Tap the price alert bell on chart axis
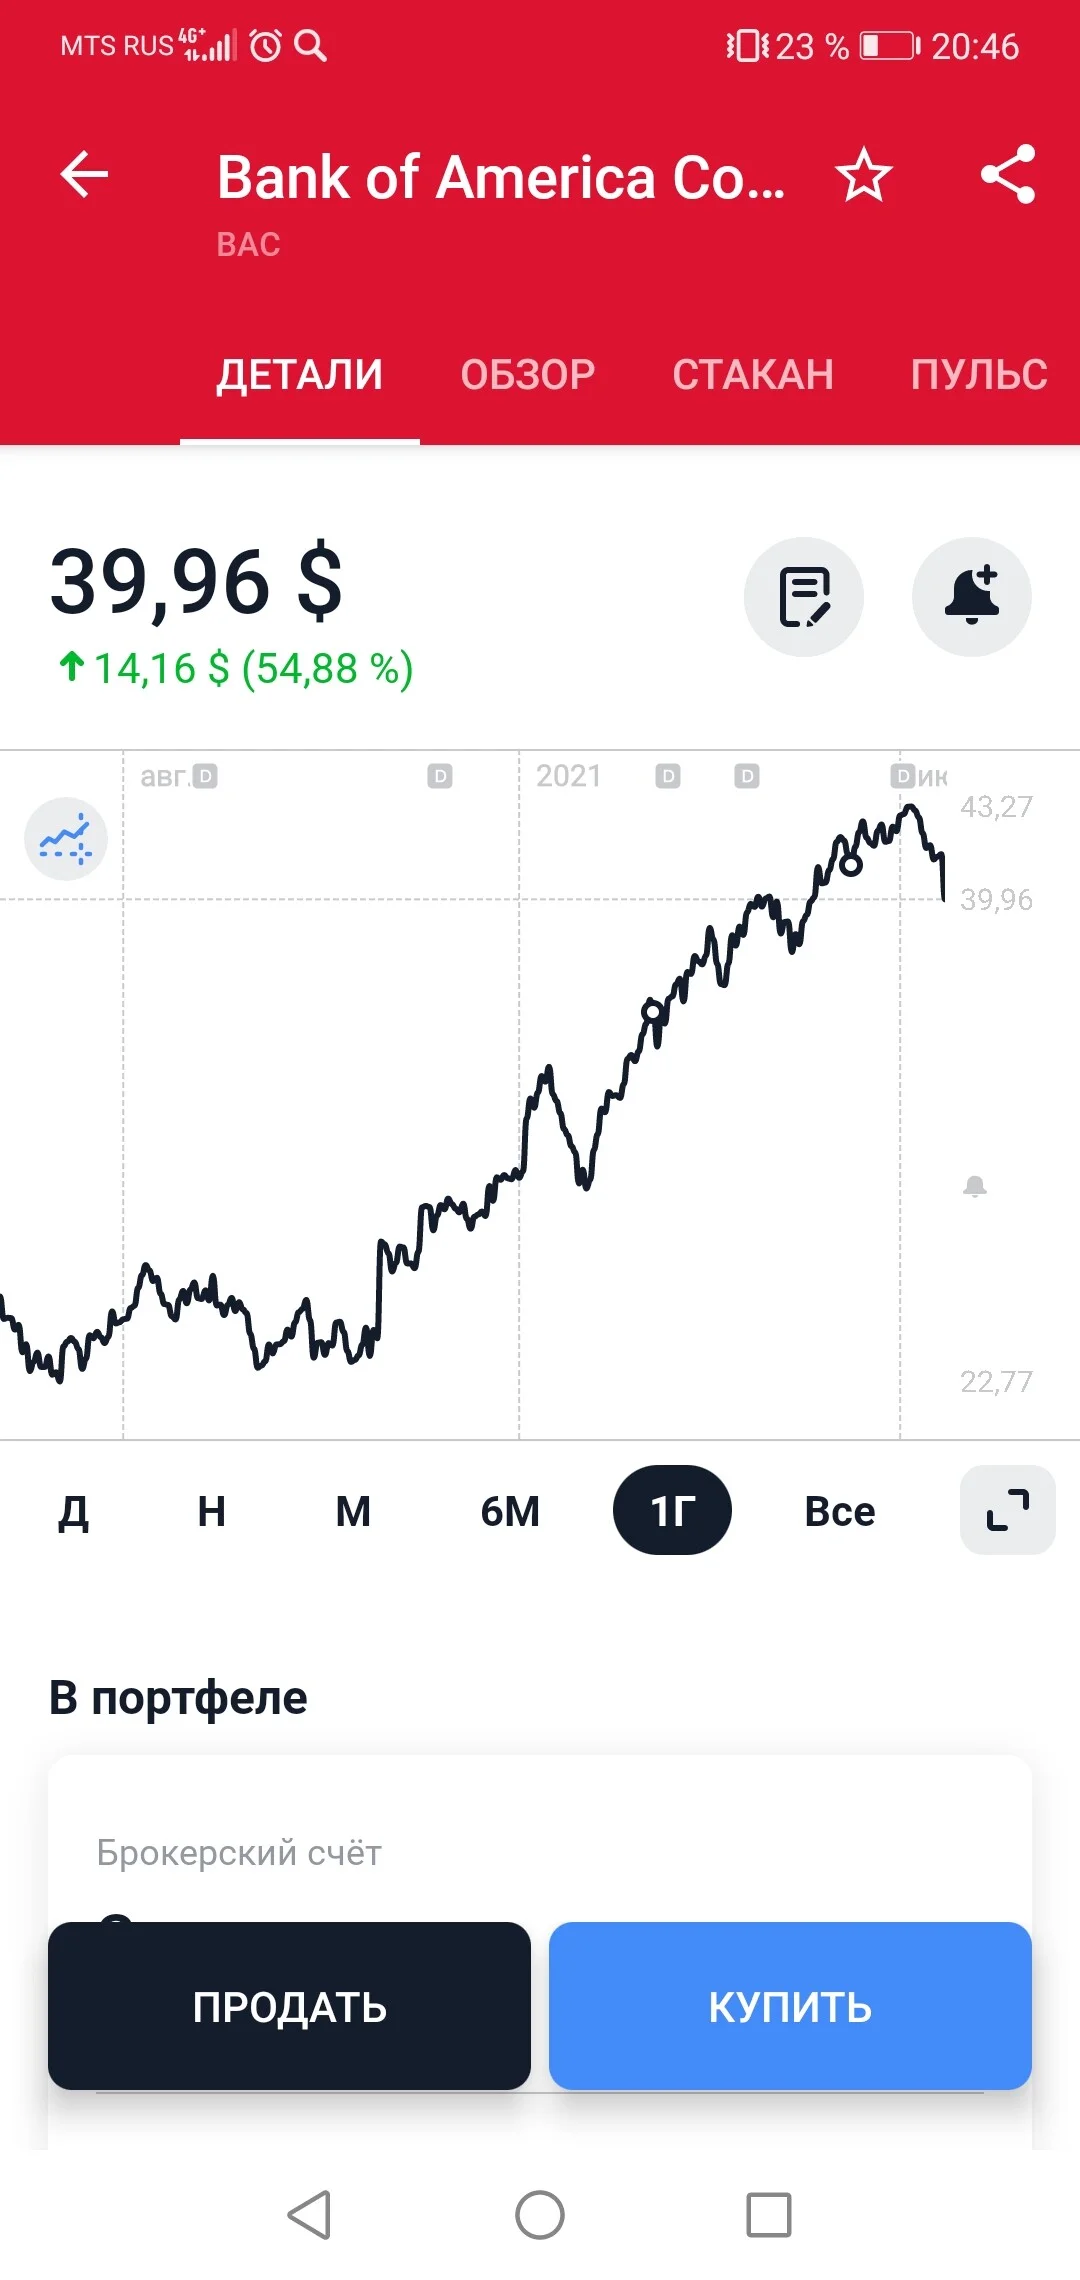 pos(975,1187)
